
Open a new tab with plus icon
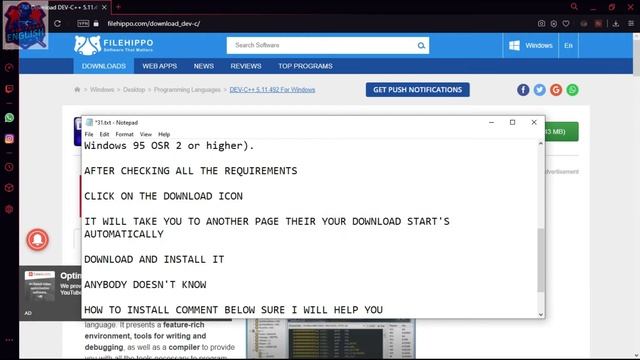point(118,7)
